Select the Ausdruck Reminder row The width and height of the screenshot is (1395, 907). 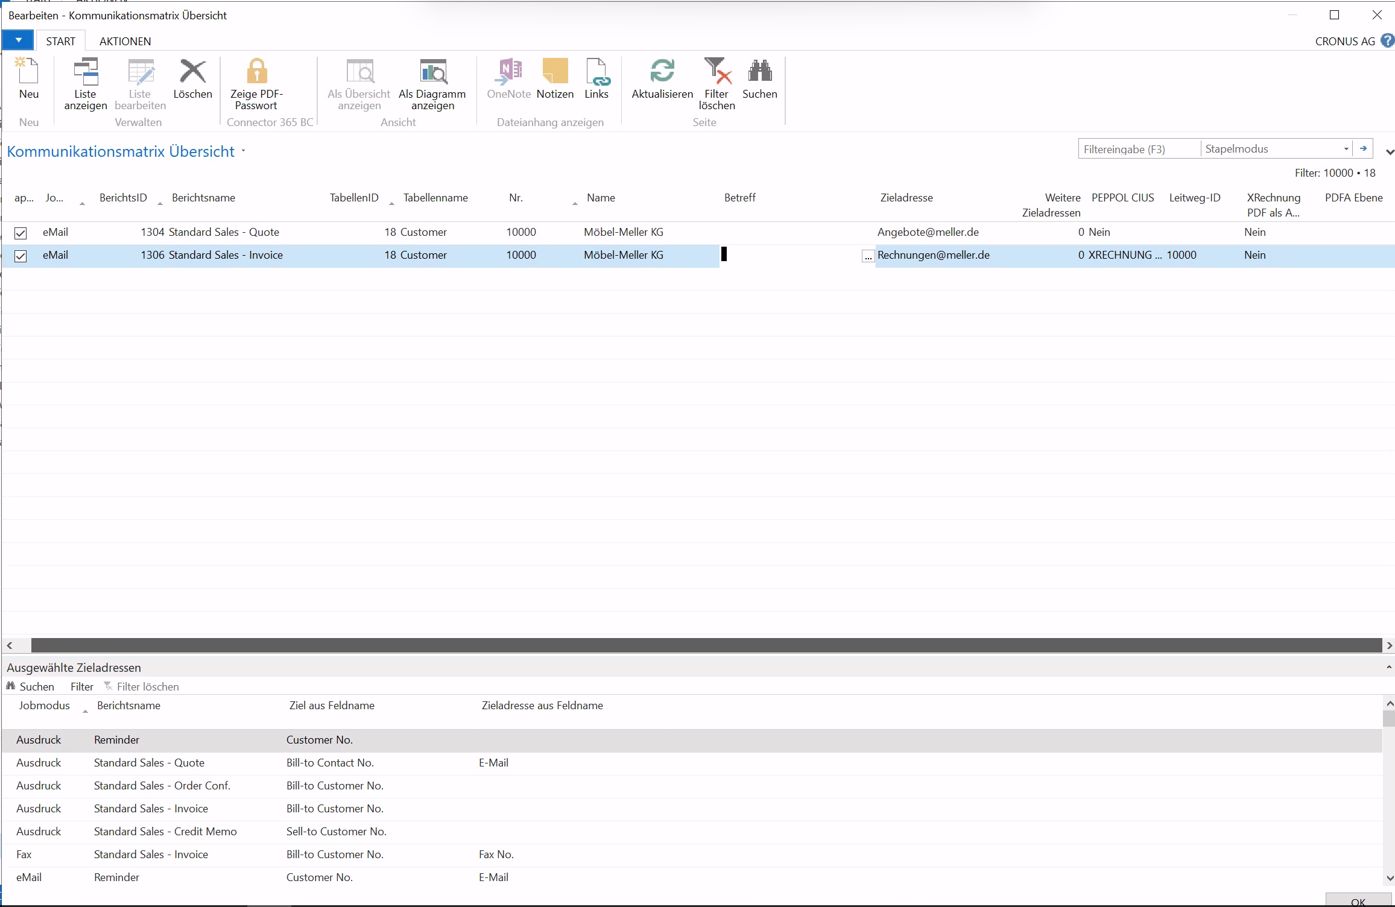point(692,740)
